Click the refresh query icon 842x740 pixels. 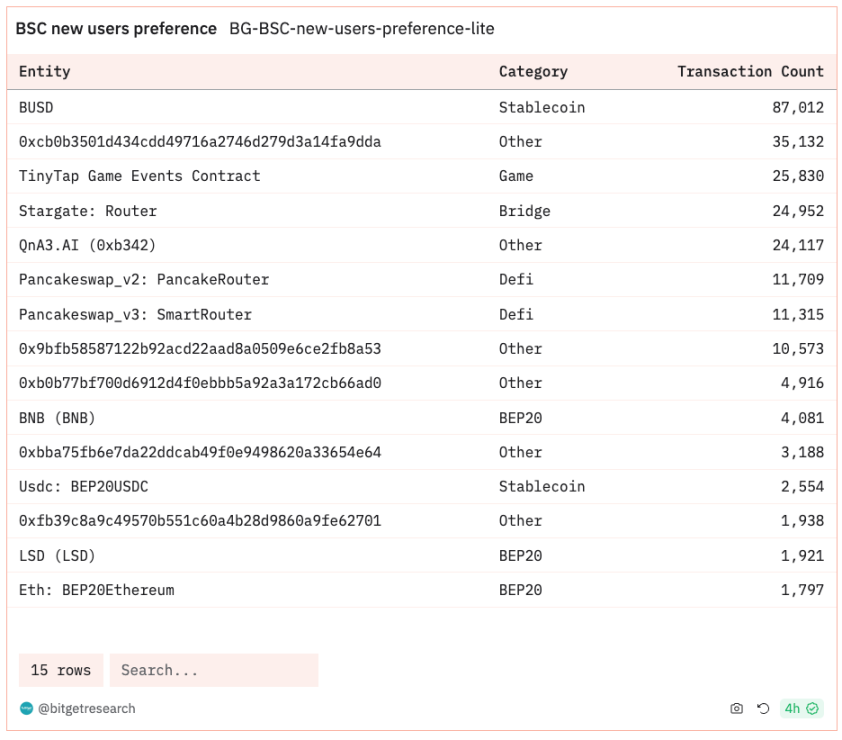point(763,708)
